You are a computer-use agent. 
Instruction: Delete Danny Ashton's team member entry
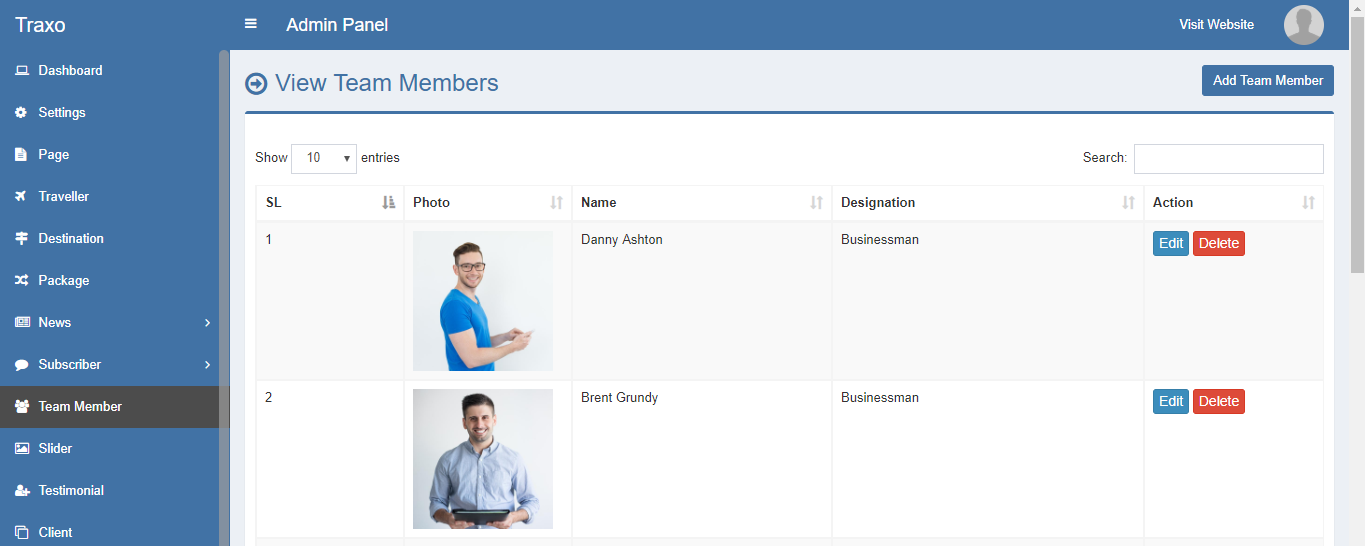[1218, 244]
